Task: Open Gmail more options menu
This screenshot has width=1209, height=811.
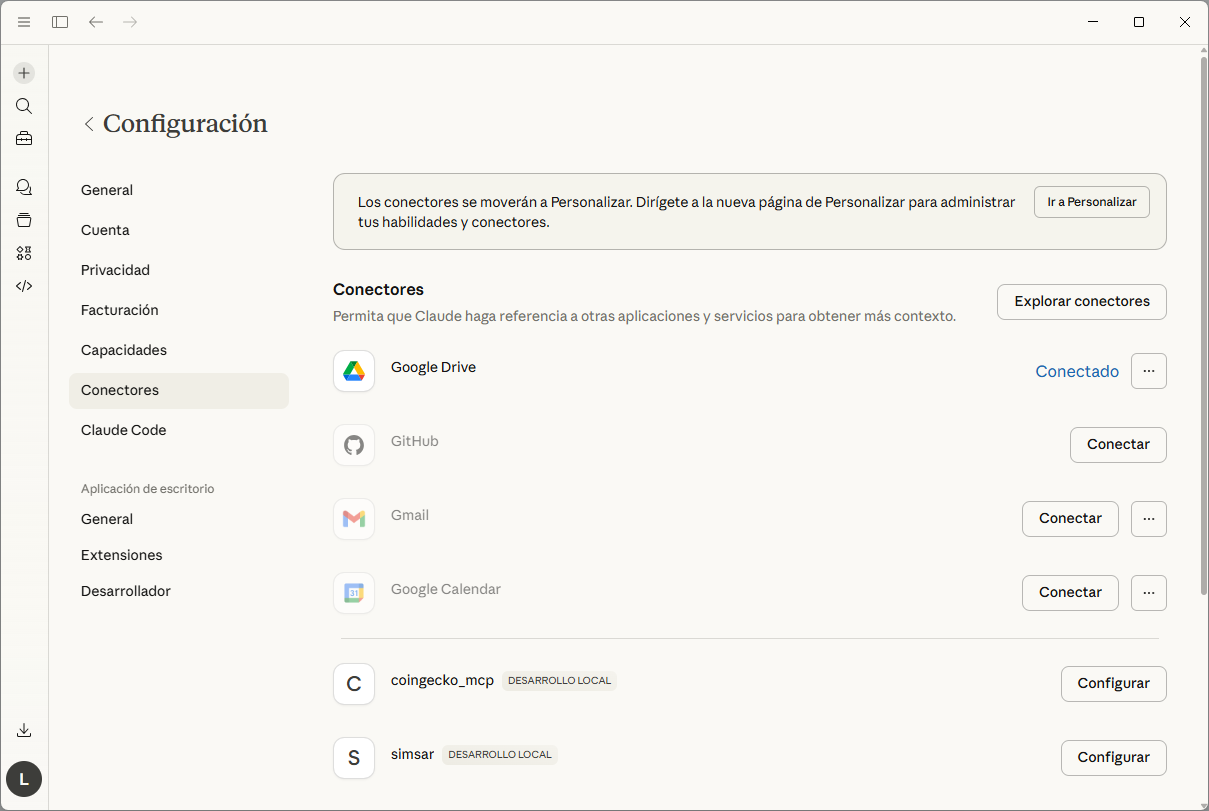Action: [1148, 519]
